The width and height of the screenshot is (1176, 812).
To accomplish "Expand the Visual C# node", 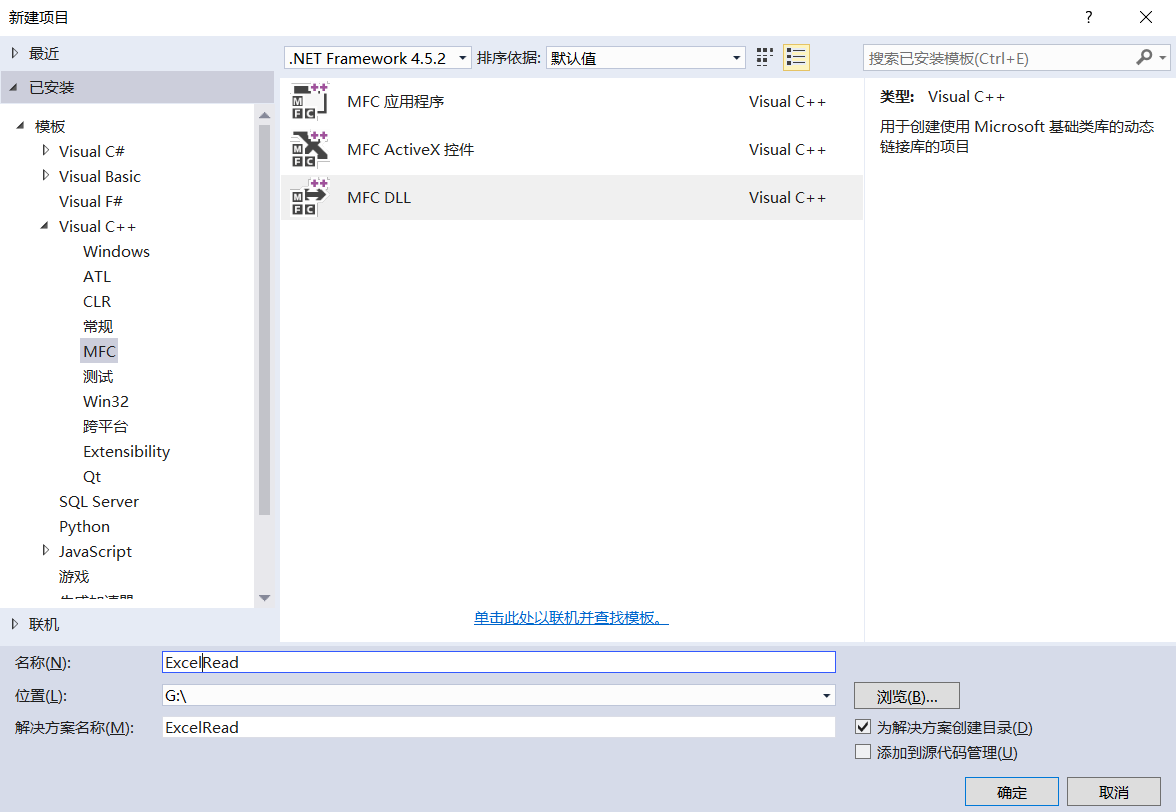I will [46, 151].
